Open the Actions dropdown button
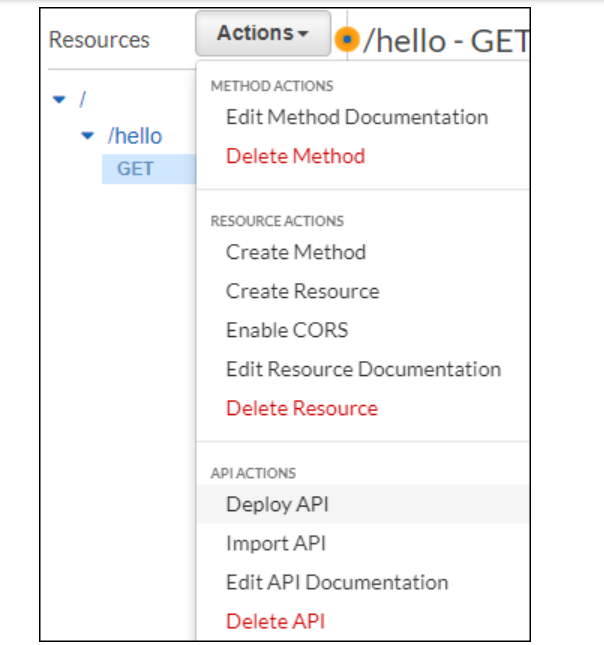This screenshot has height=645, width=604. 263,34
